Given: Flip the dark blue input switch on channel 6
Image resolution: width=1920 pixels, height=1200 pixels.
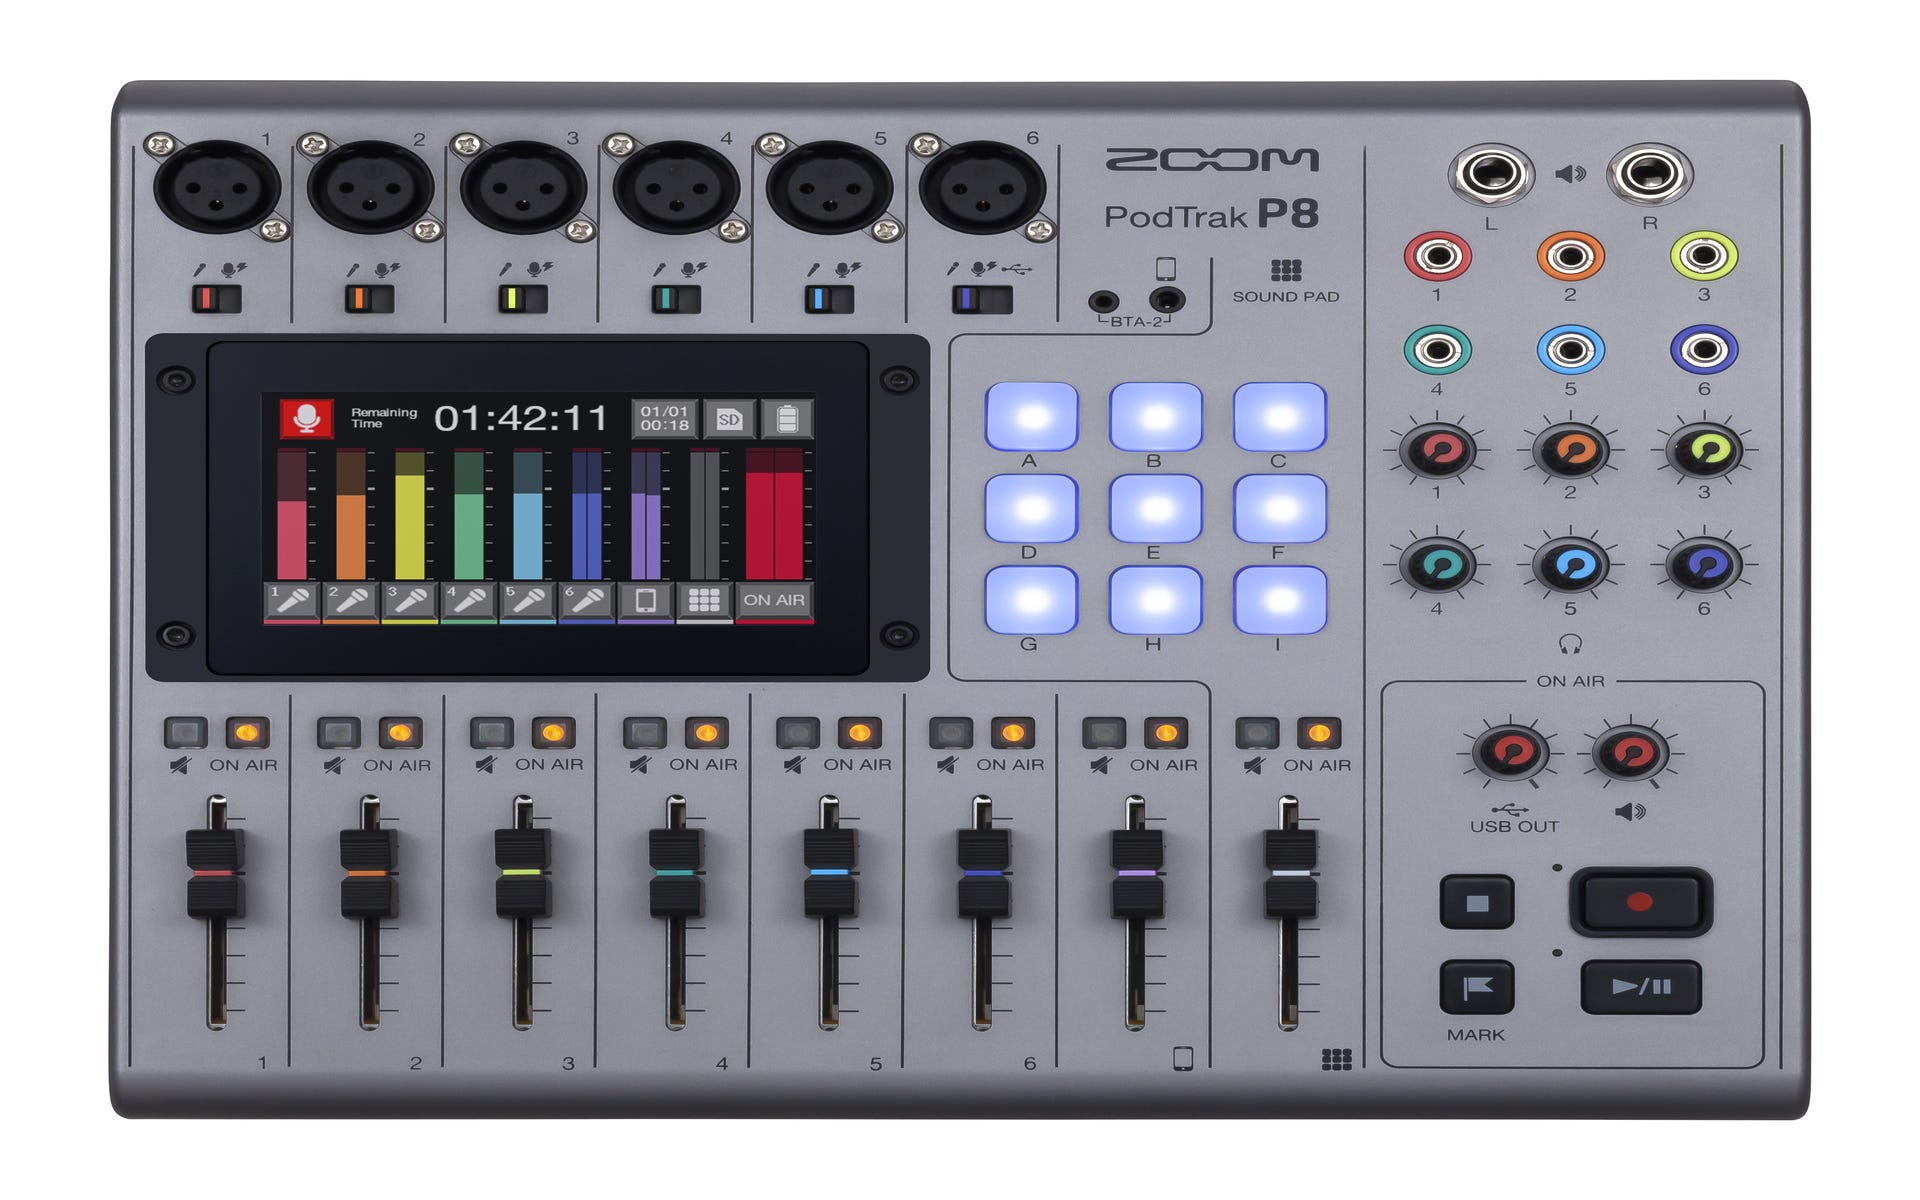Looking at the screenshot, I should 982,299.
